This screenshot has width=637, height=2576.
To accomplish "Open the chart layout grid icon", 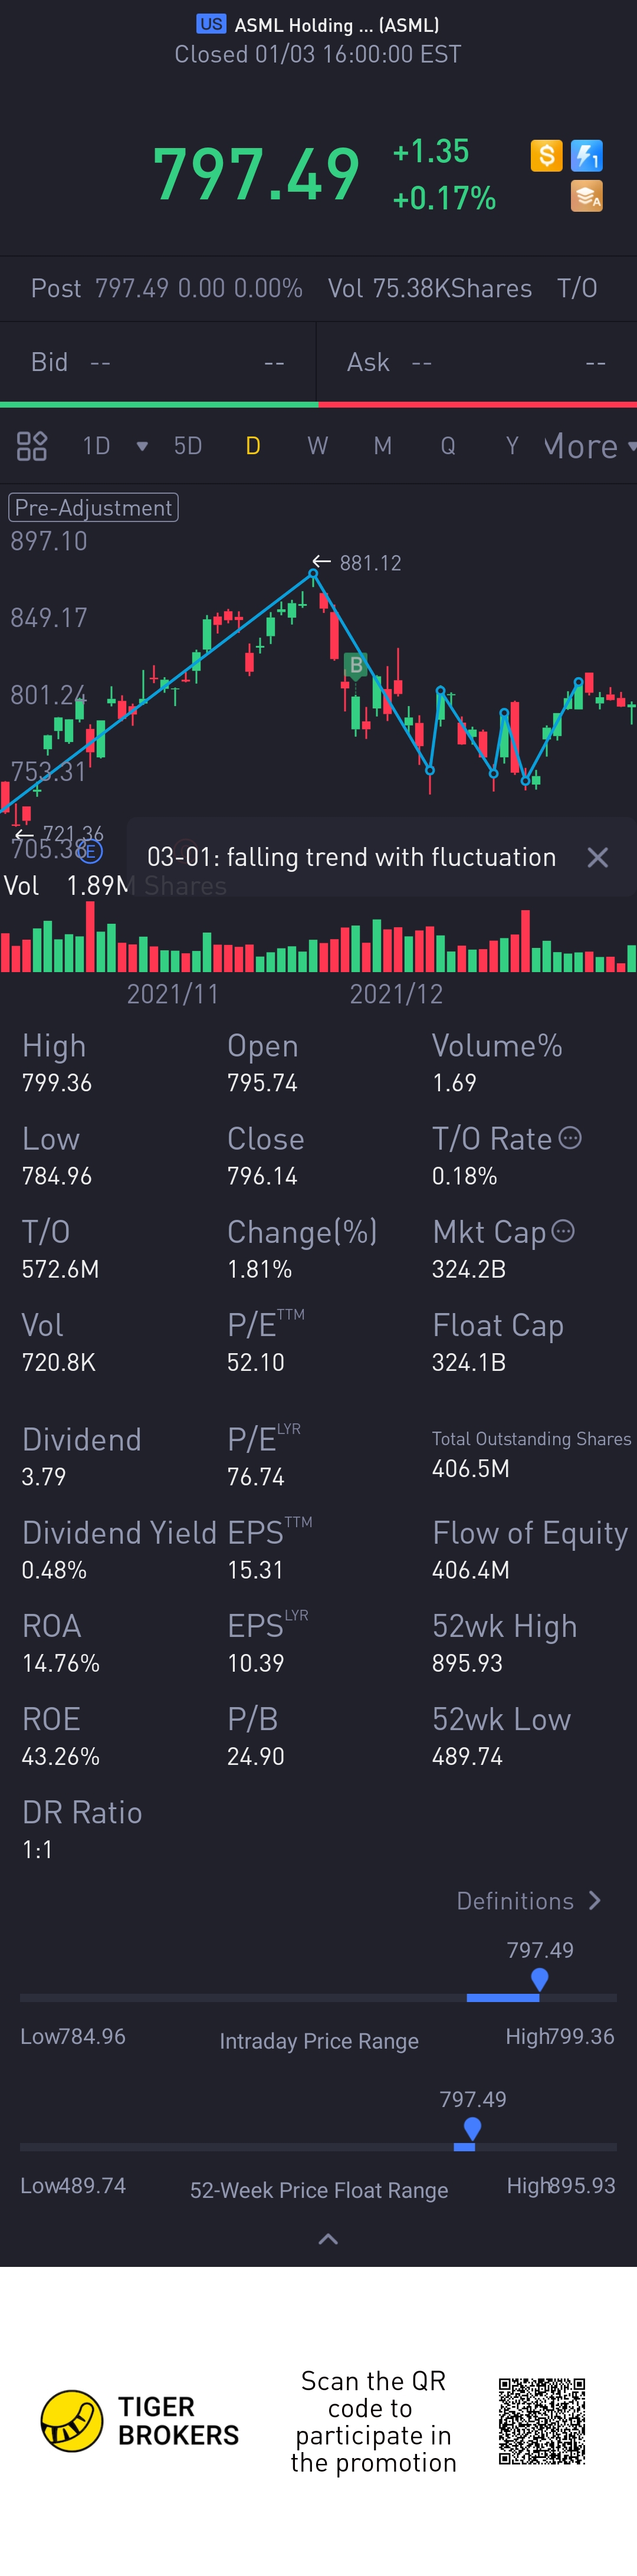I will click(32, 446).
